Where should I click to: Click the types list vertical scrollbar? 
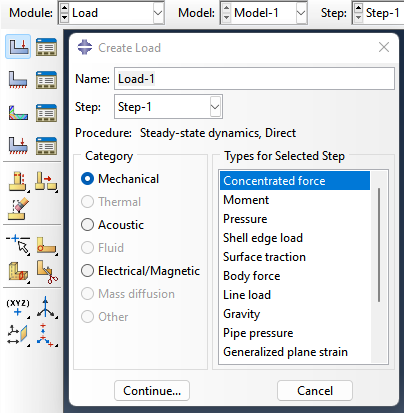pos(379,245)
